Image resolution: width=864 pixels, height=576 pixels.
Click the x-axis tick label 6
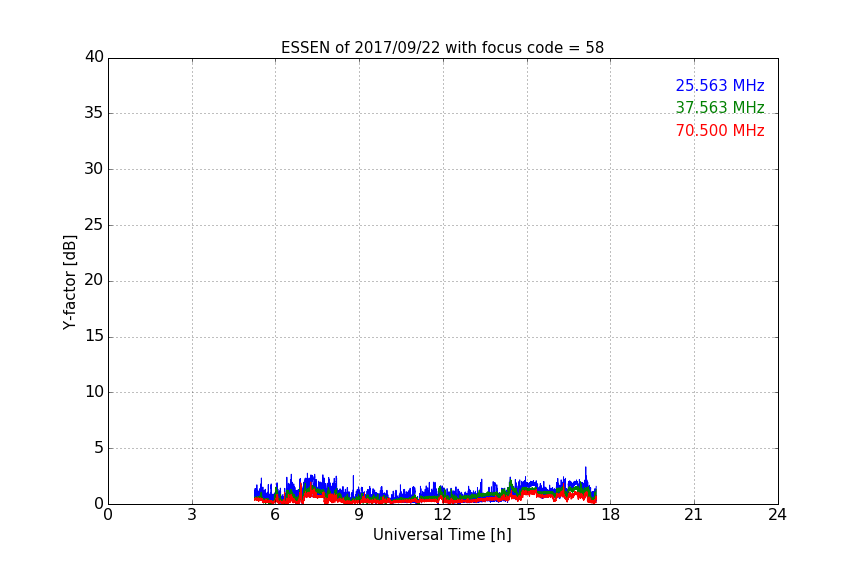click(x=275, y=515)
